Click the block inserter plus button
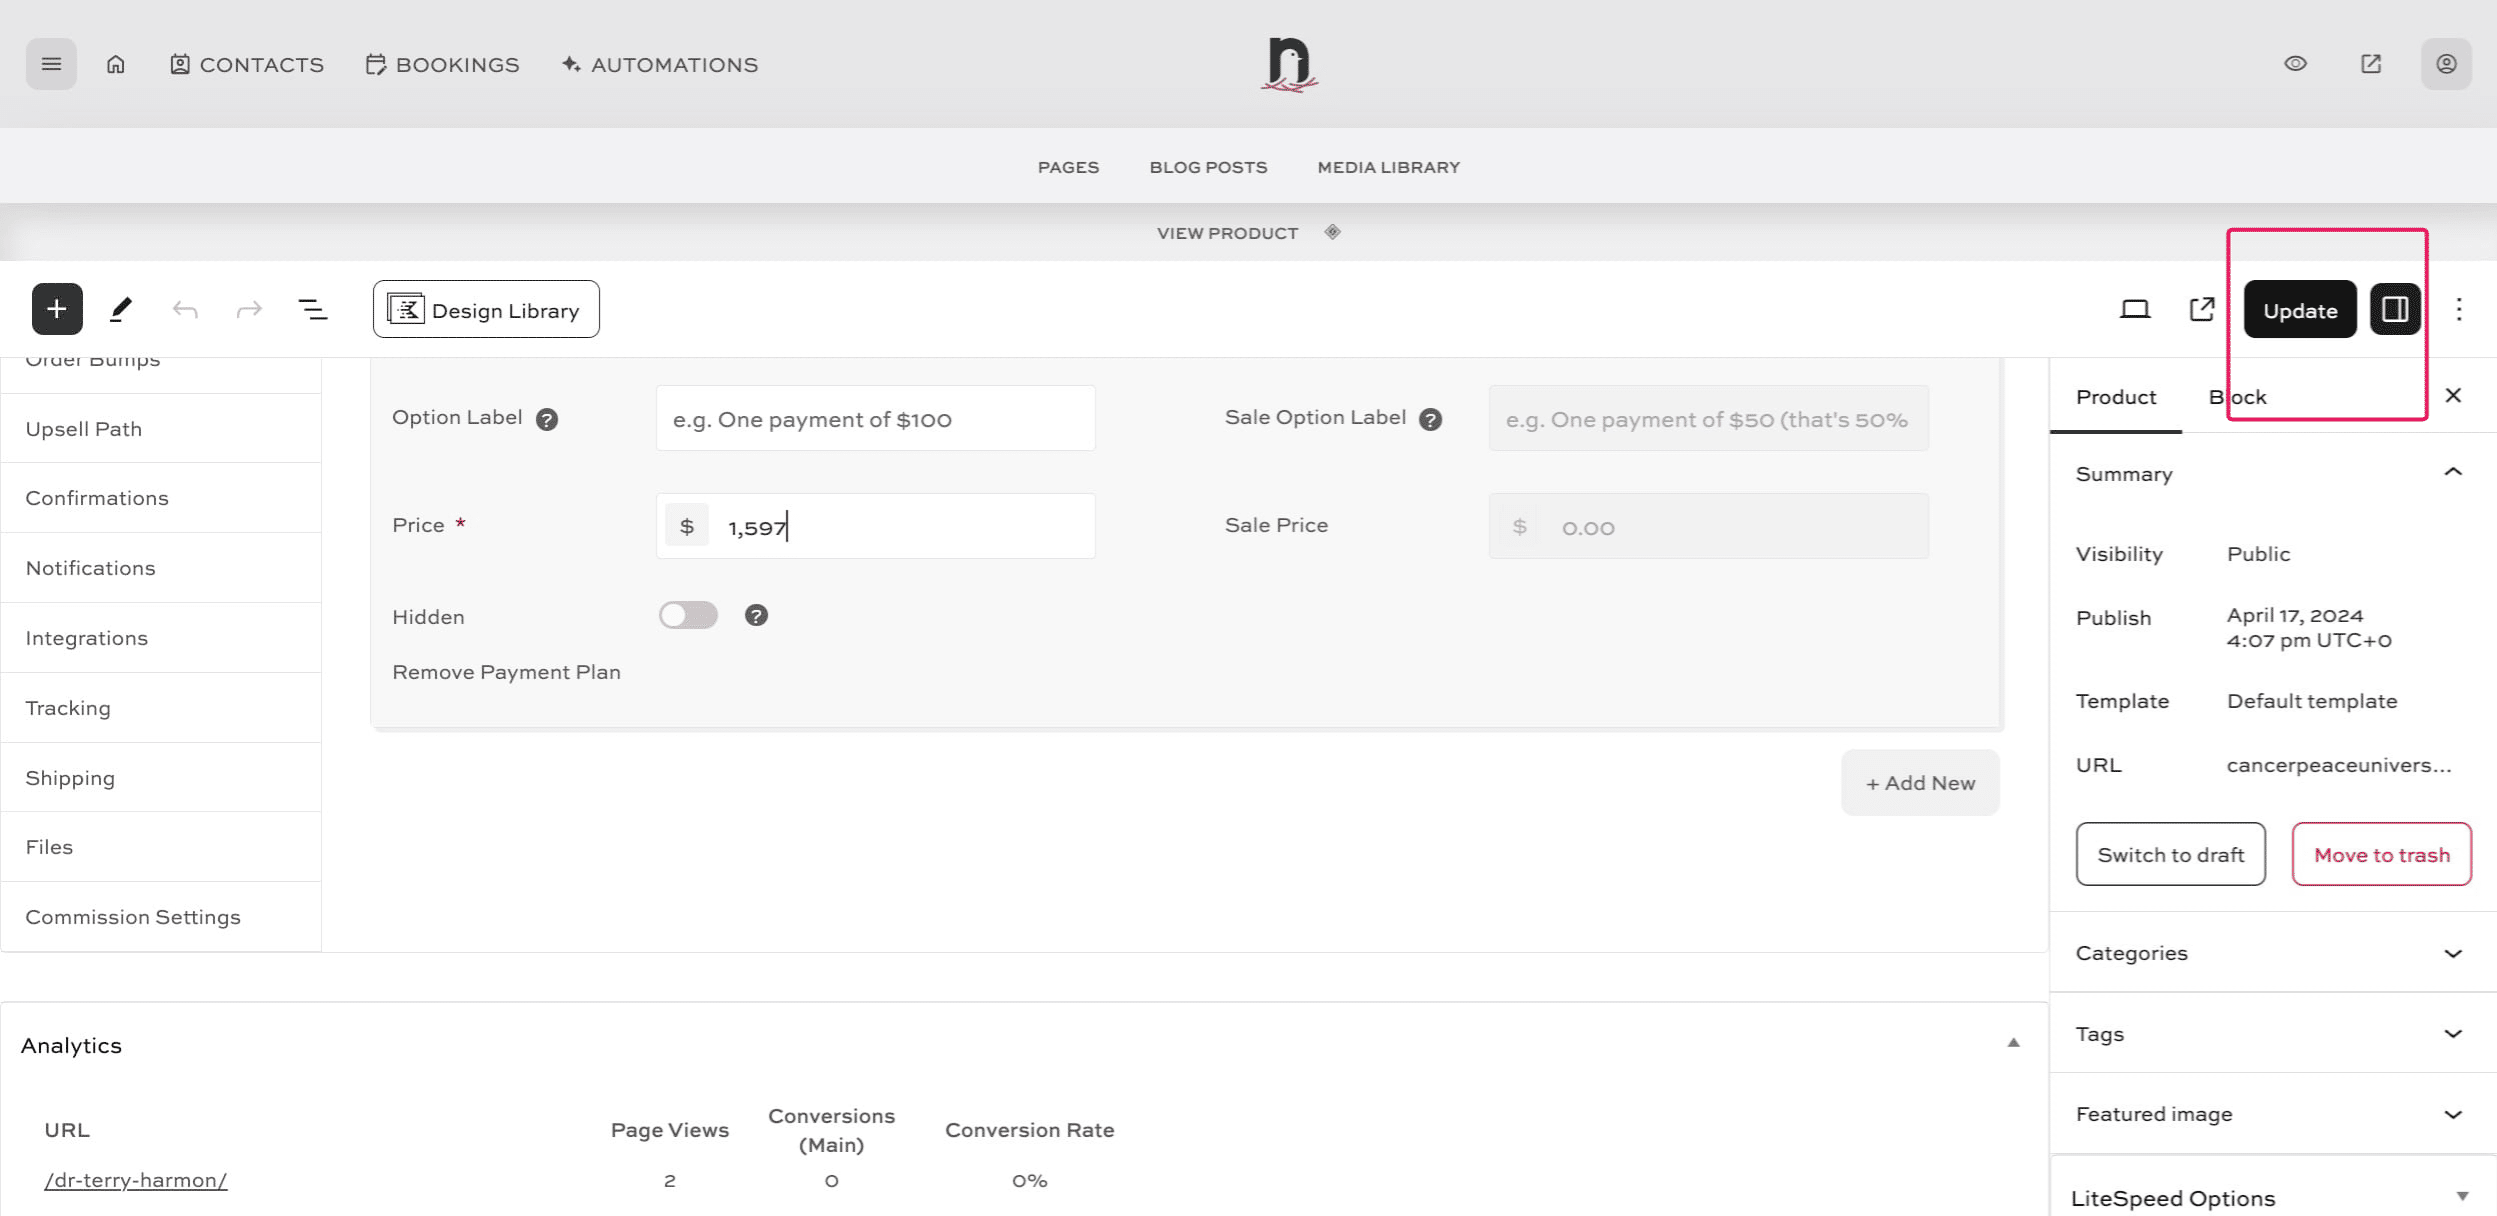The height and width of the screenshot is (1216, 2497). pyautogui.click(x=57, y=309)
